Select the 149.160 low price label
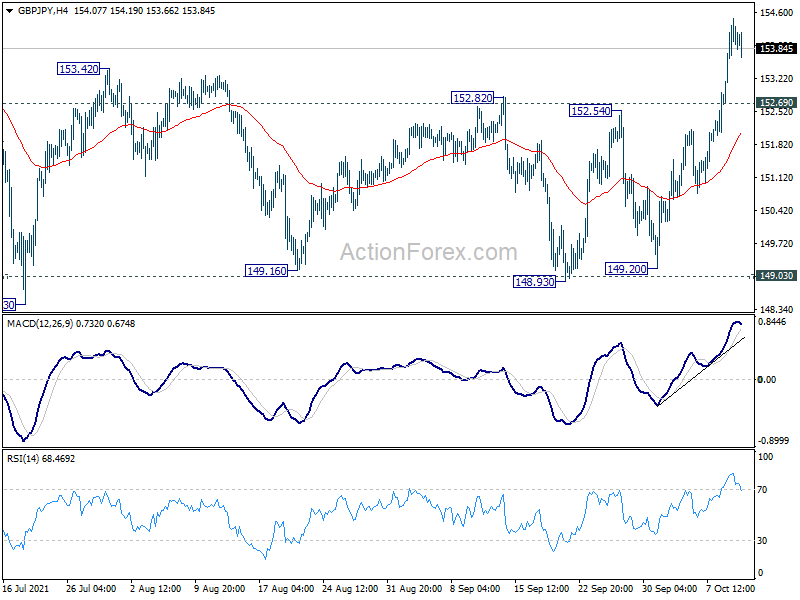The height and width of the screenshot is (600, 800). pos(266,271)
